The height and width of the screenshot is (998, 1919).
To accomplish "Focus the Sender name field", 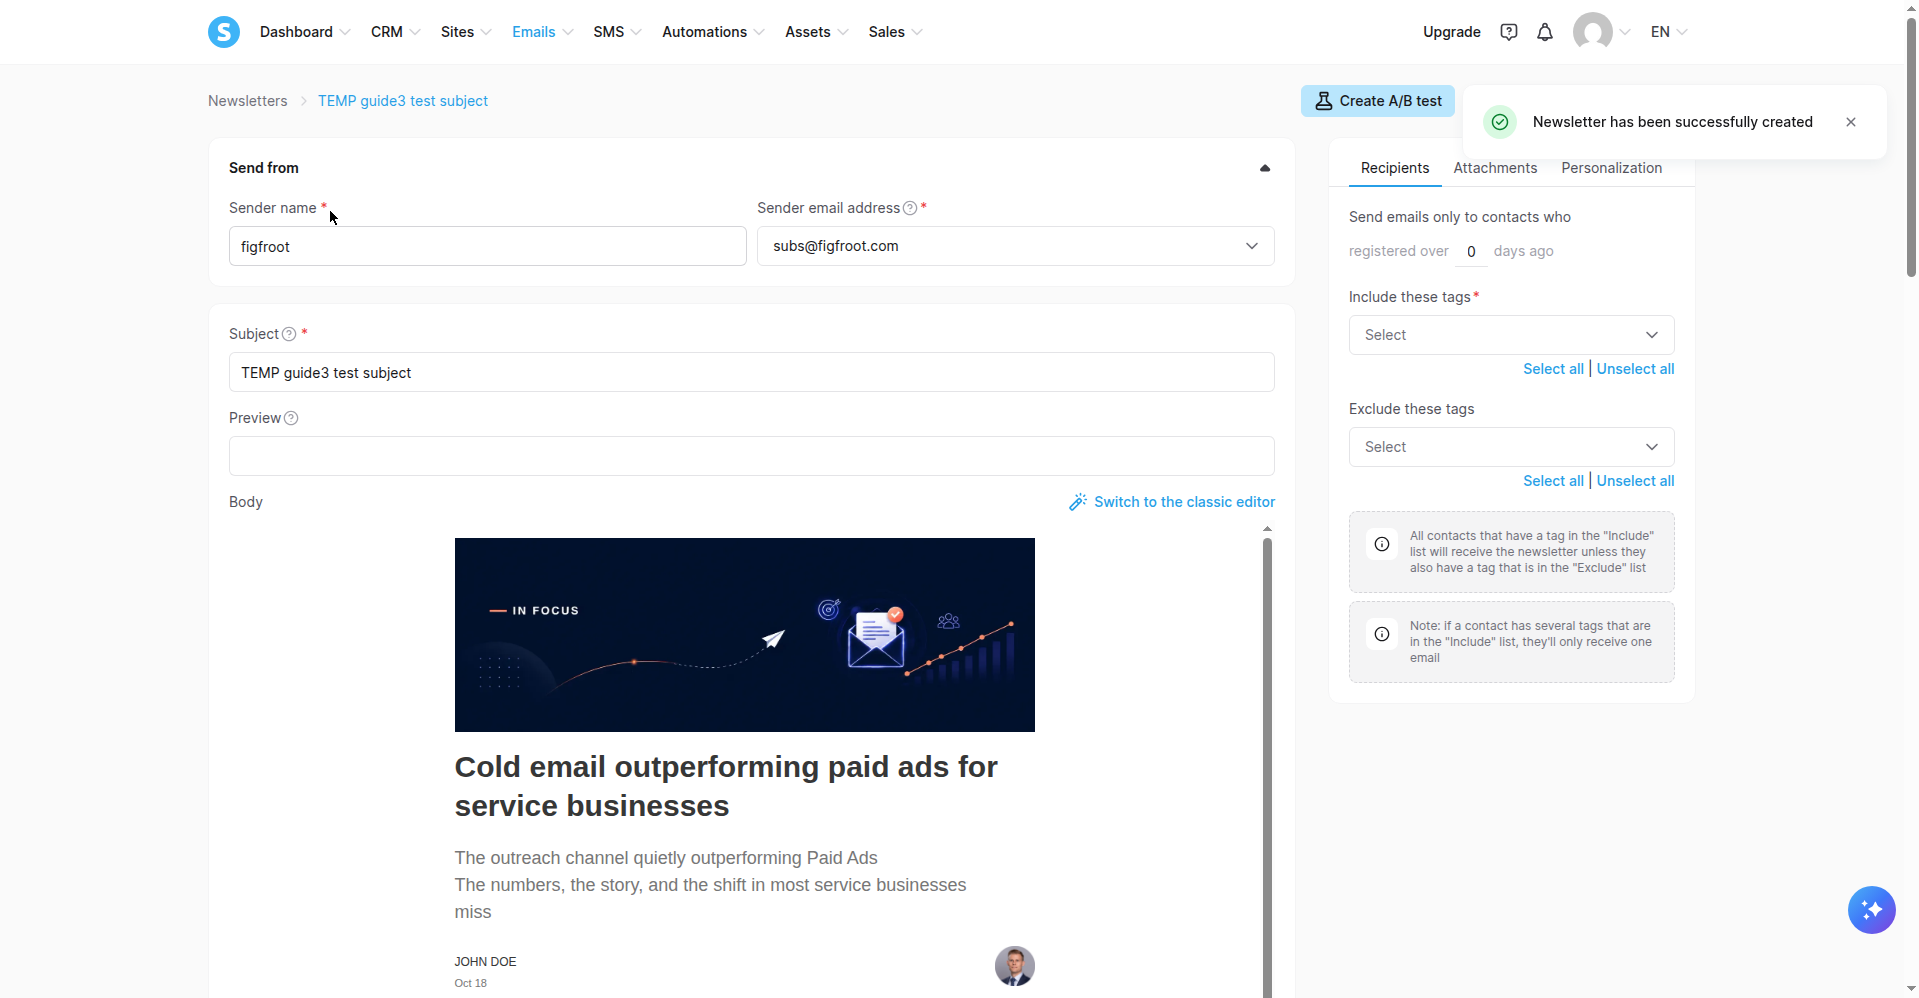I will click(x=487, y=246).
